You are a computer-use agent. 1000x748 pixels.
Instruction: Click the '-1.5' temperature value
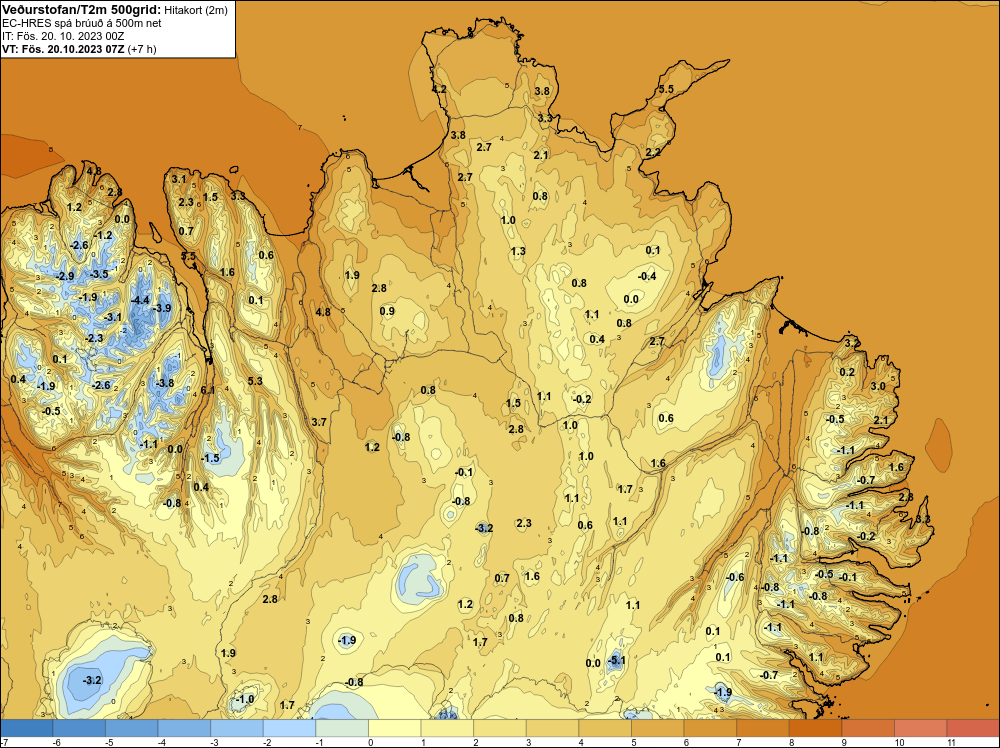[x=210, y=458]
